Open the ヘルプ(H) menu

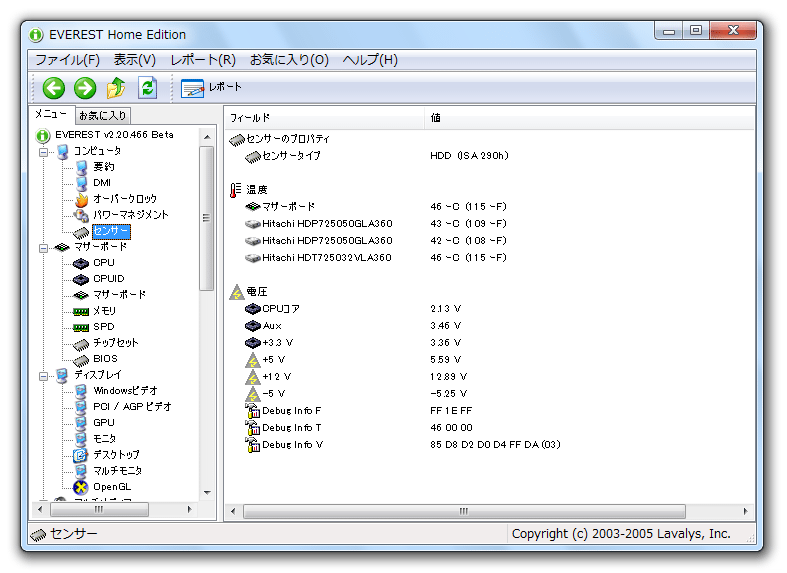[x=370, y=60]
